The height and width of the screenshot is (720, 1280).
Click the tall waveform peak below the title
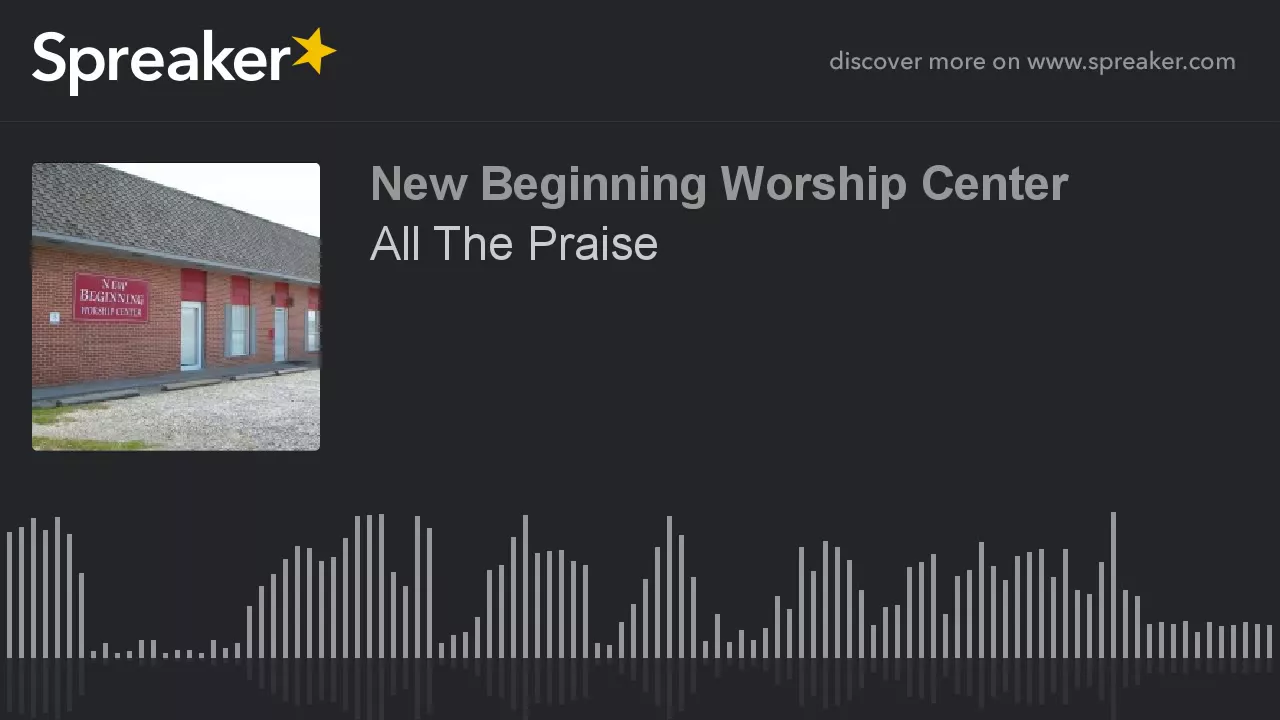click(381, 586)
